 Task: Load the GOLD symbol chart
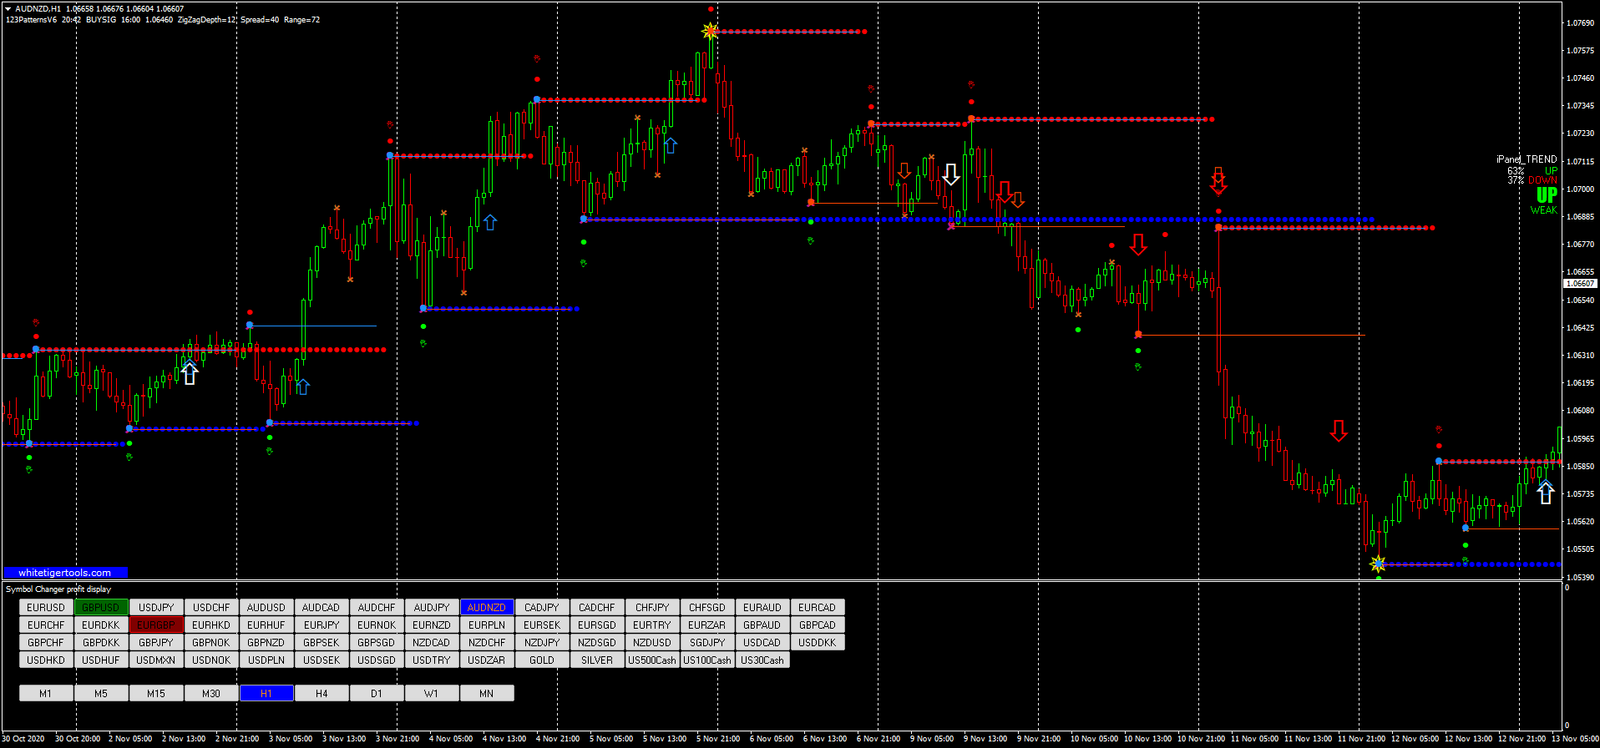coord(542,660)
